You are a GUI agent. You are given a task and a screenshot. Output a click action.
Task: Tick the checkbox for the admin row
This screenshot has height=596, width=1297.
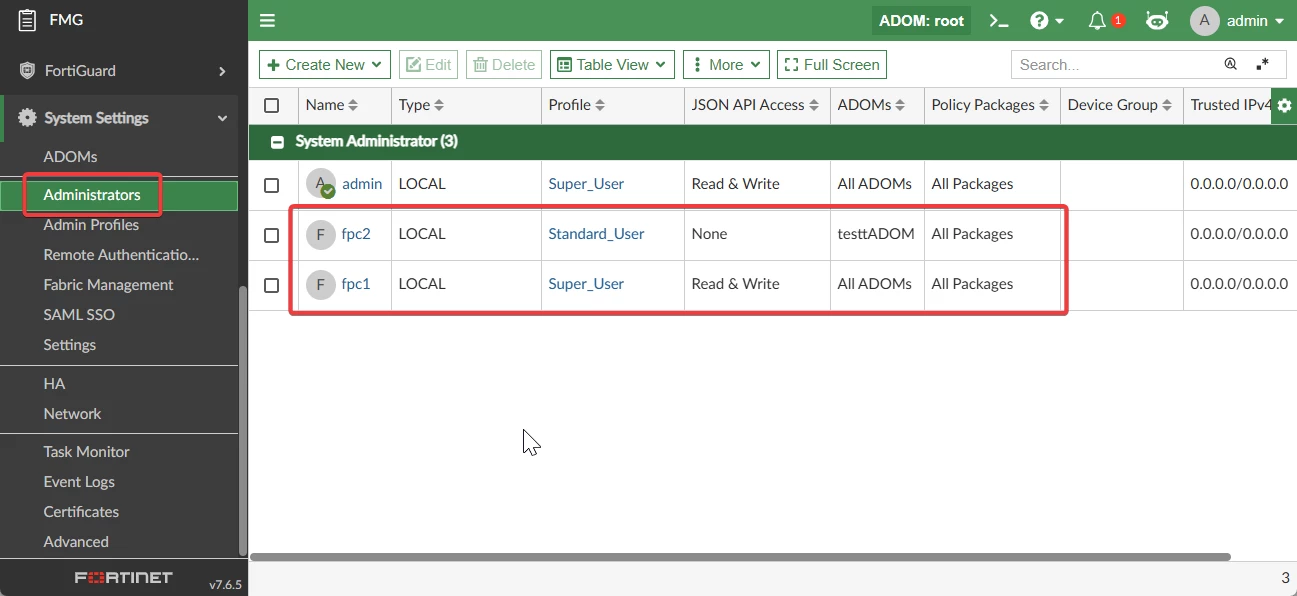(272, 185)
